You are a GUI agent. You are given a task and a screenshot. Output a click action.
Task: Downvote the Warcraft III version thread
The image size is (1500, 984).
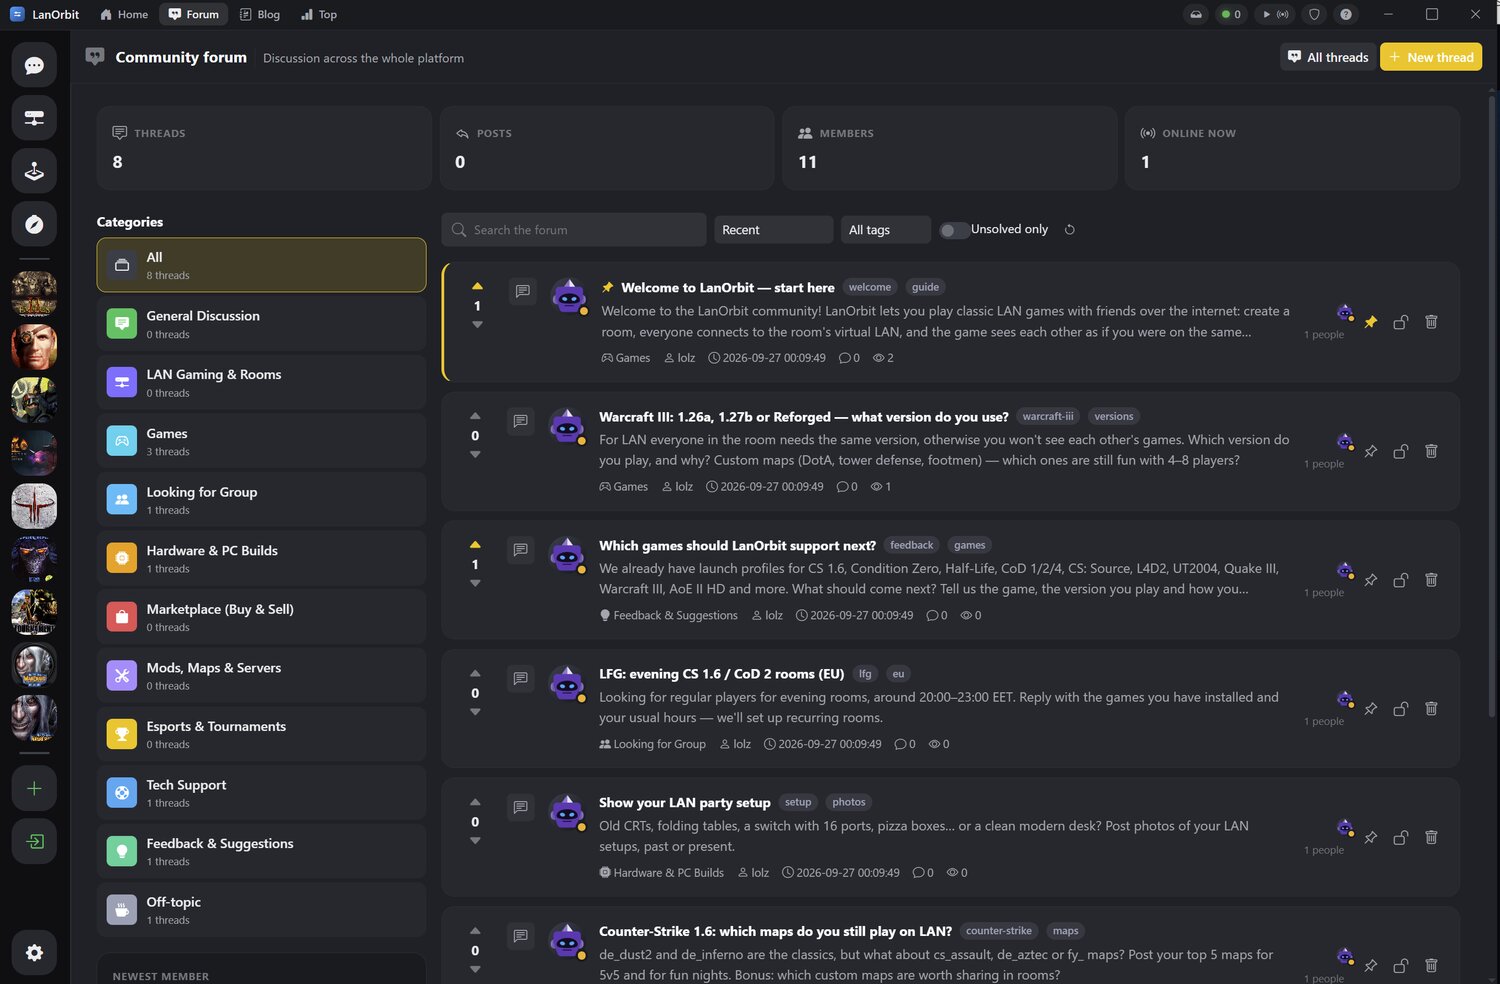[475, 455]
